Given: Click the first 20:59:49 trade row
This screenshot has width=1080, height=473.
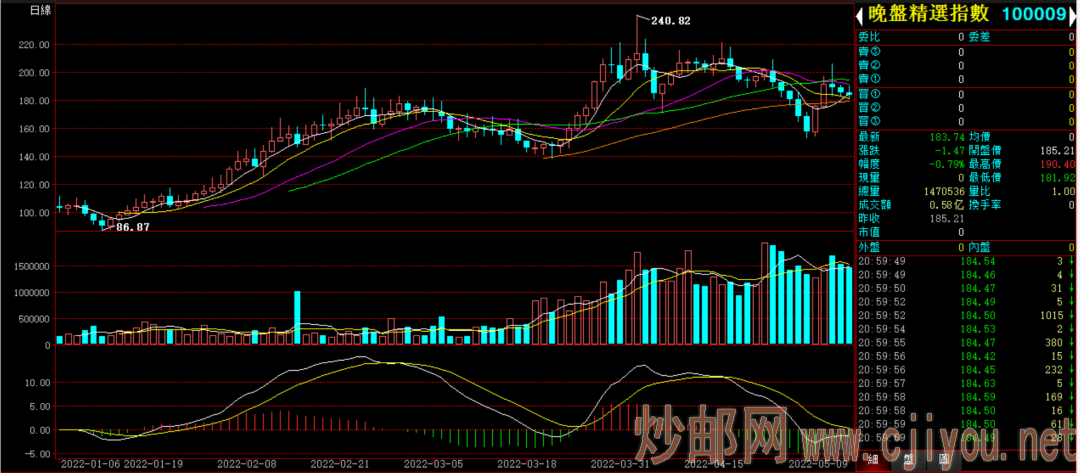Looking at the screenshot, I should pos(960,260).
